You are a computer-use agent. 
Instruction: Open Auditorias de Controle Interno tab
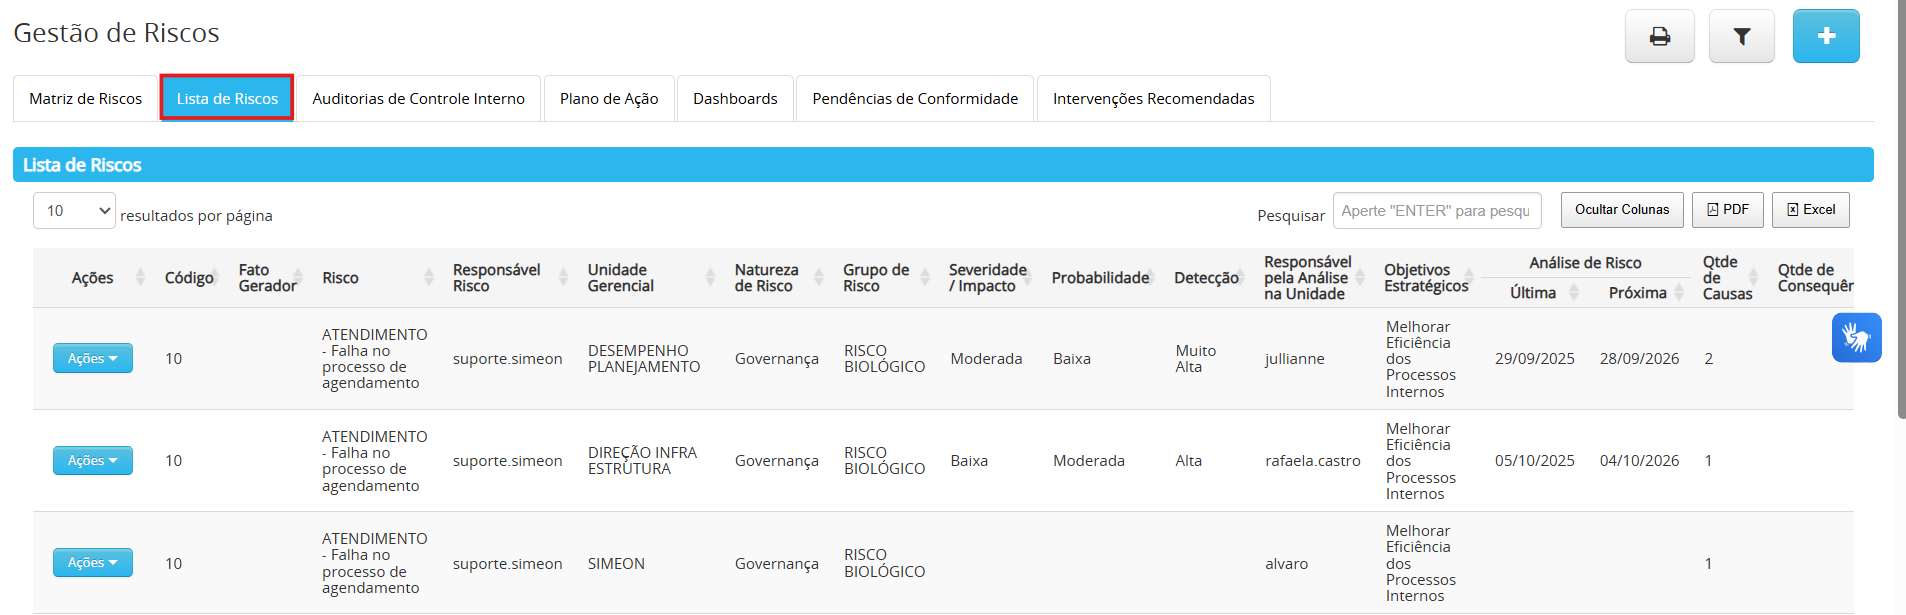tap(418, 99)
